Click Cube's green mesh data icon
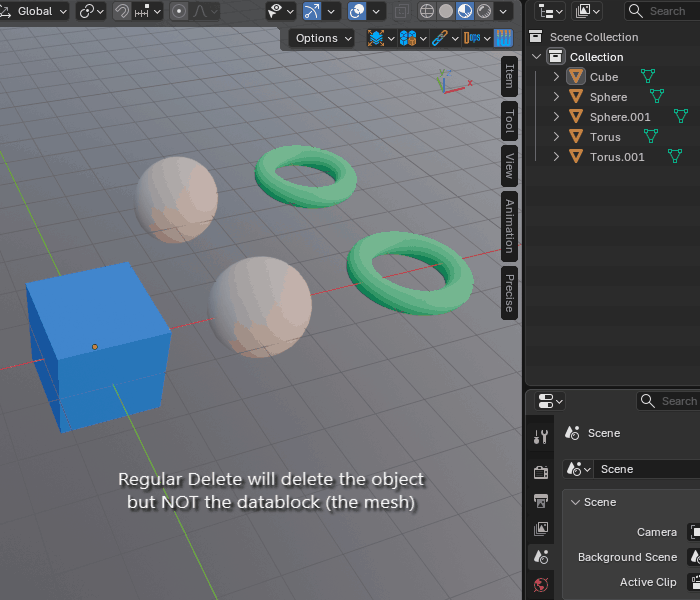700x600 pixels. coord(648,76)
